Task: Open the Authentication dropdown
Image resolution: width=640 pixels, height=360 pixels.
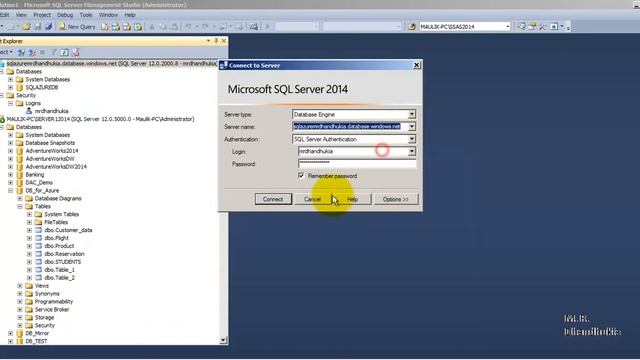Action: (412, 139)
